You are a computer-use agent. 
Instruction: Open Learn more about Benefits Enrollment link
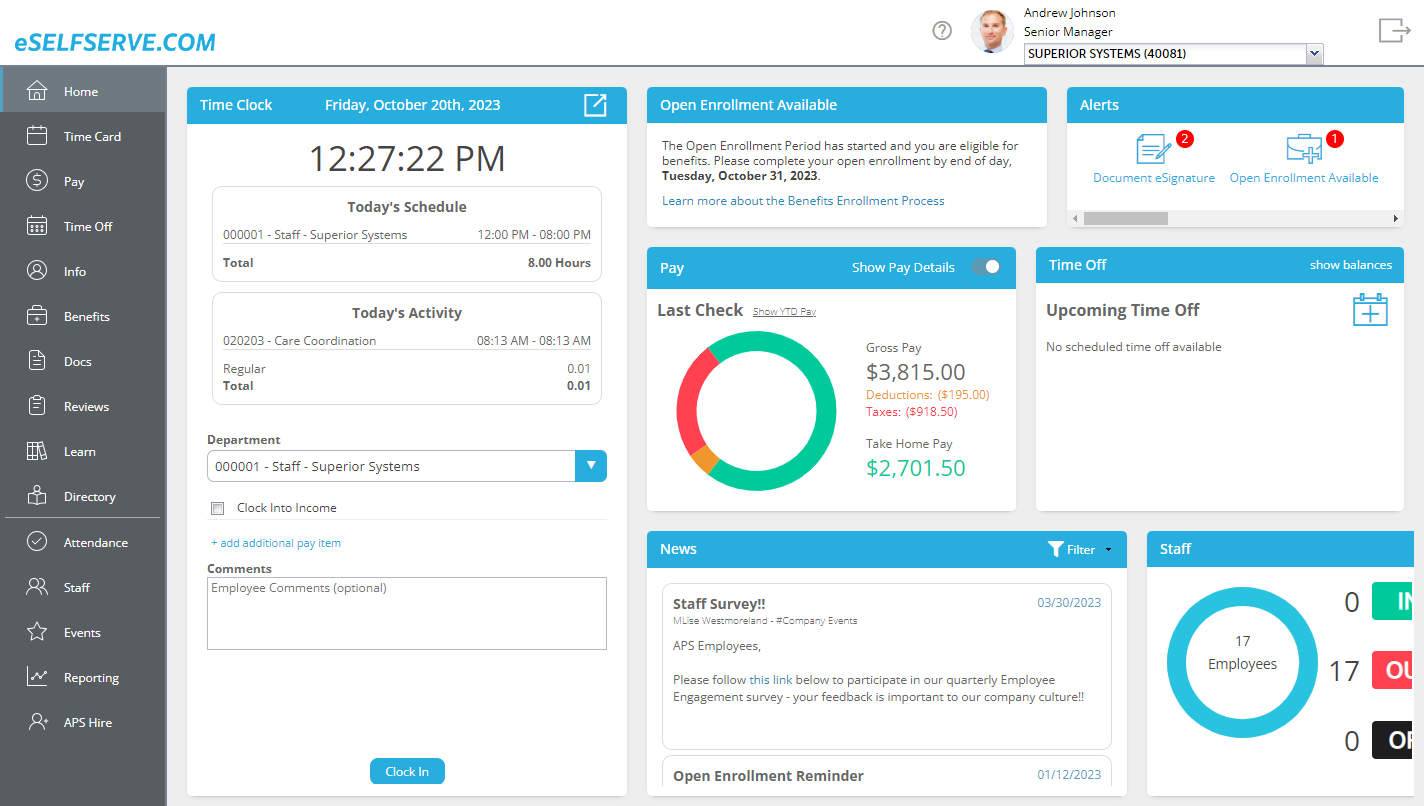click(803, 201)
